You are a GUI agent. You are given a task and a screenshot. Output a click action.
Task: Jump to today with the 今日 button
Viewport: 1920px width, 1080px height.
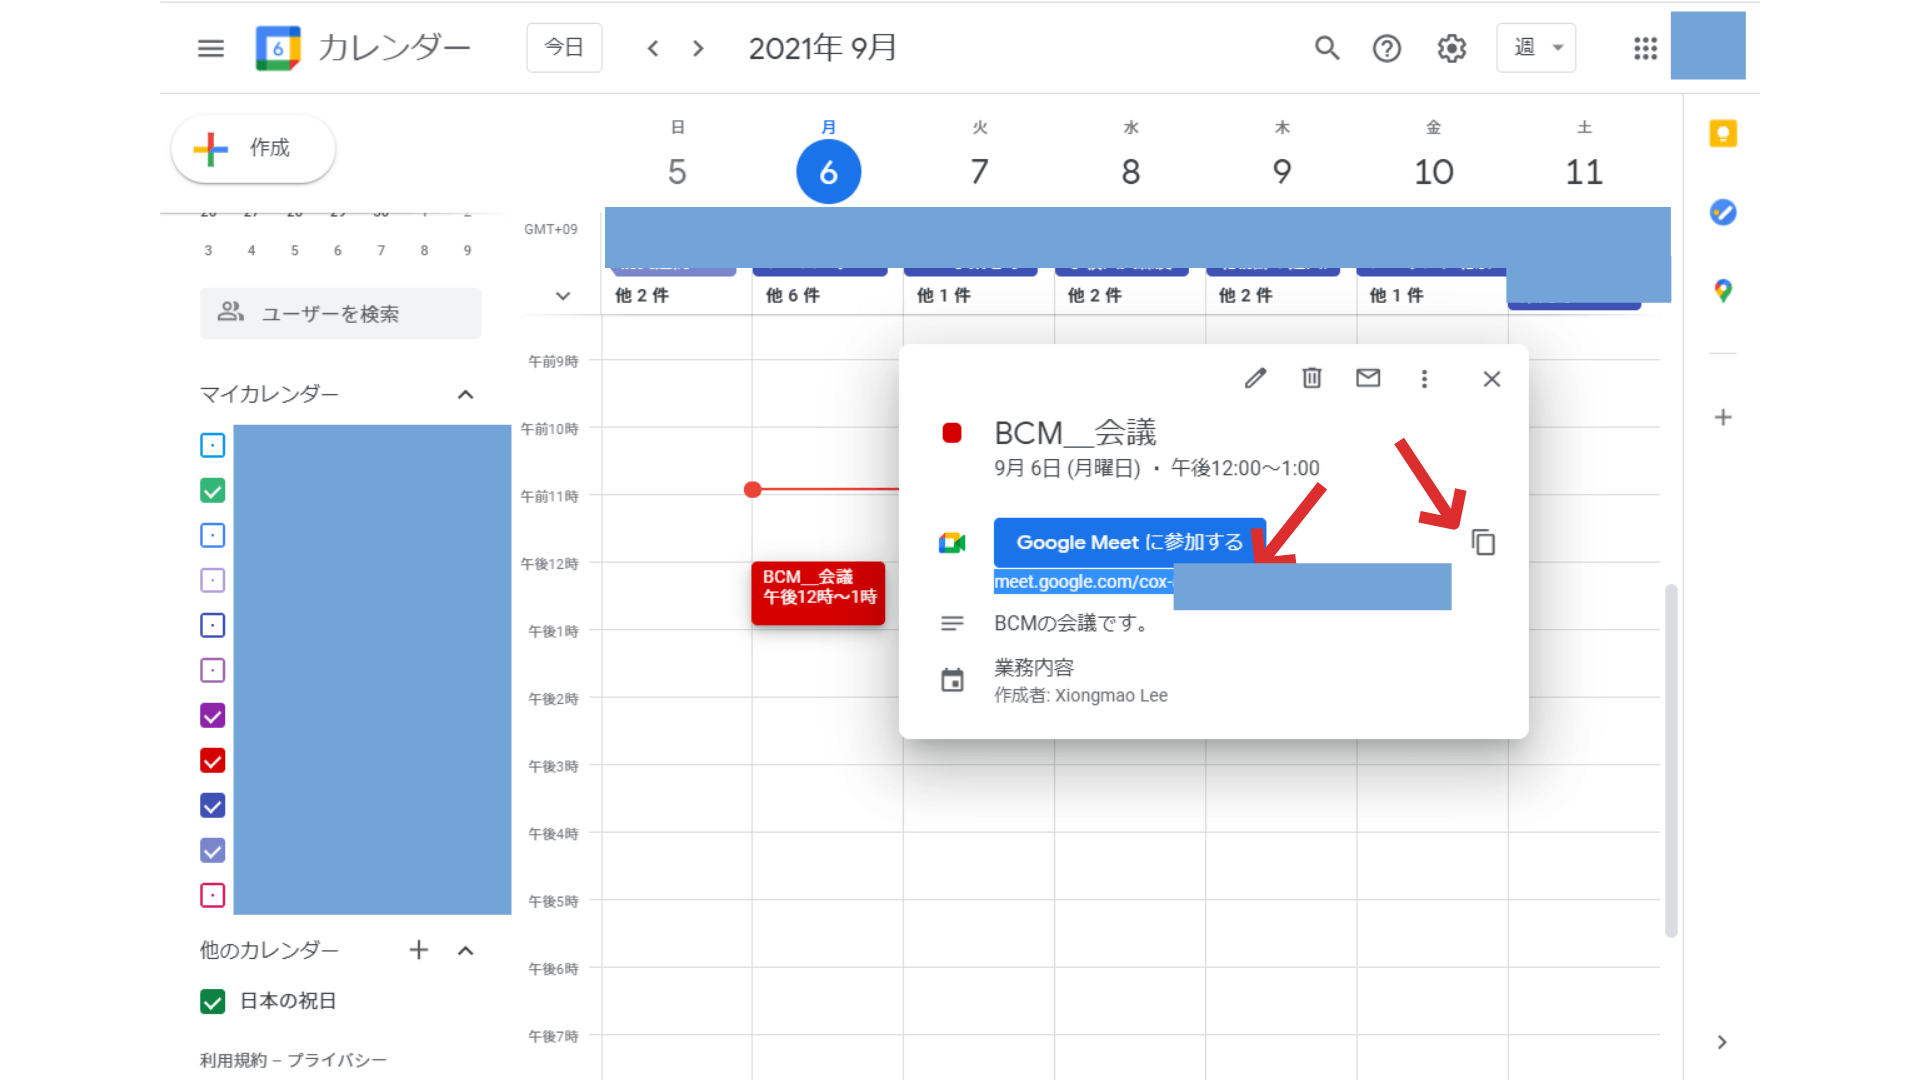coord(564,47)
